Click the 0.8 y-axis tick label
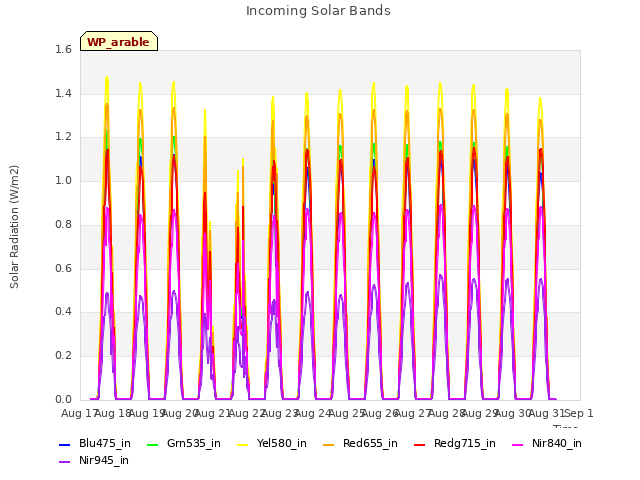640x480 pixels. point(63,225)
